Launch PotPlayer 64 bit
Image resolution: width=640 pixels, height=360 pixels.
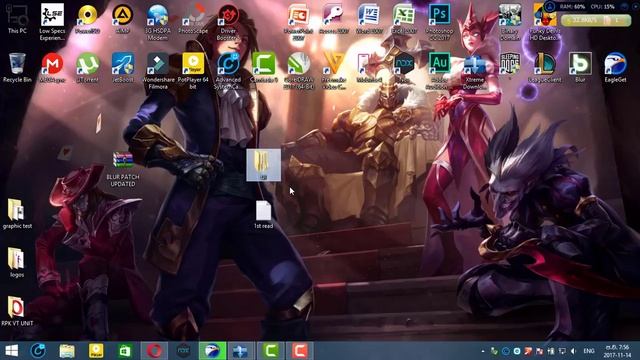[193, 70]
